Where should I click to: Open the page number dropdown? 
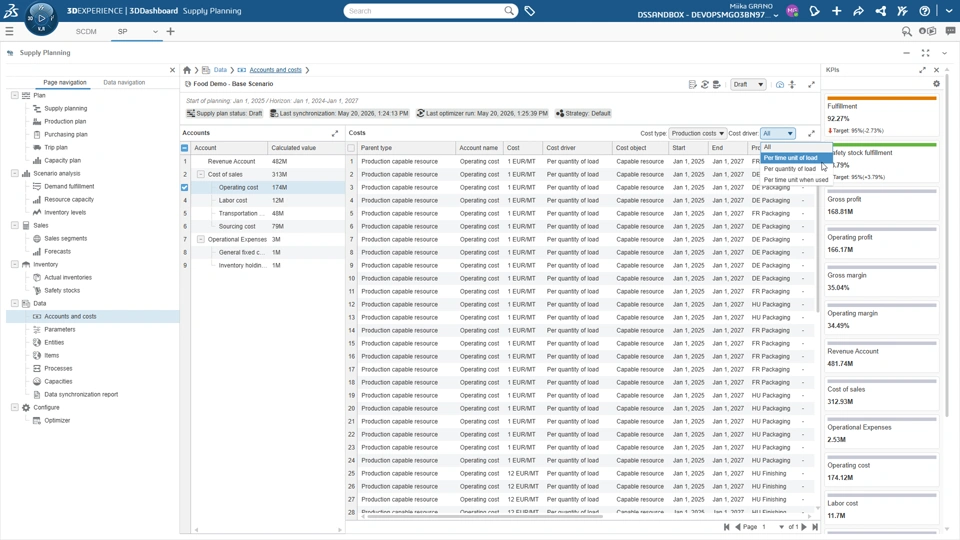[x=781, y=527]
